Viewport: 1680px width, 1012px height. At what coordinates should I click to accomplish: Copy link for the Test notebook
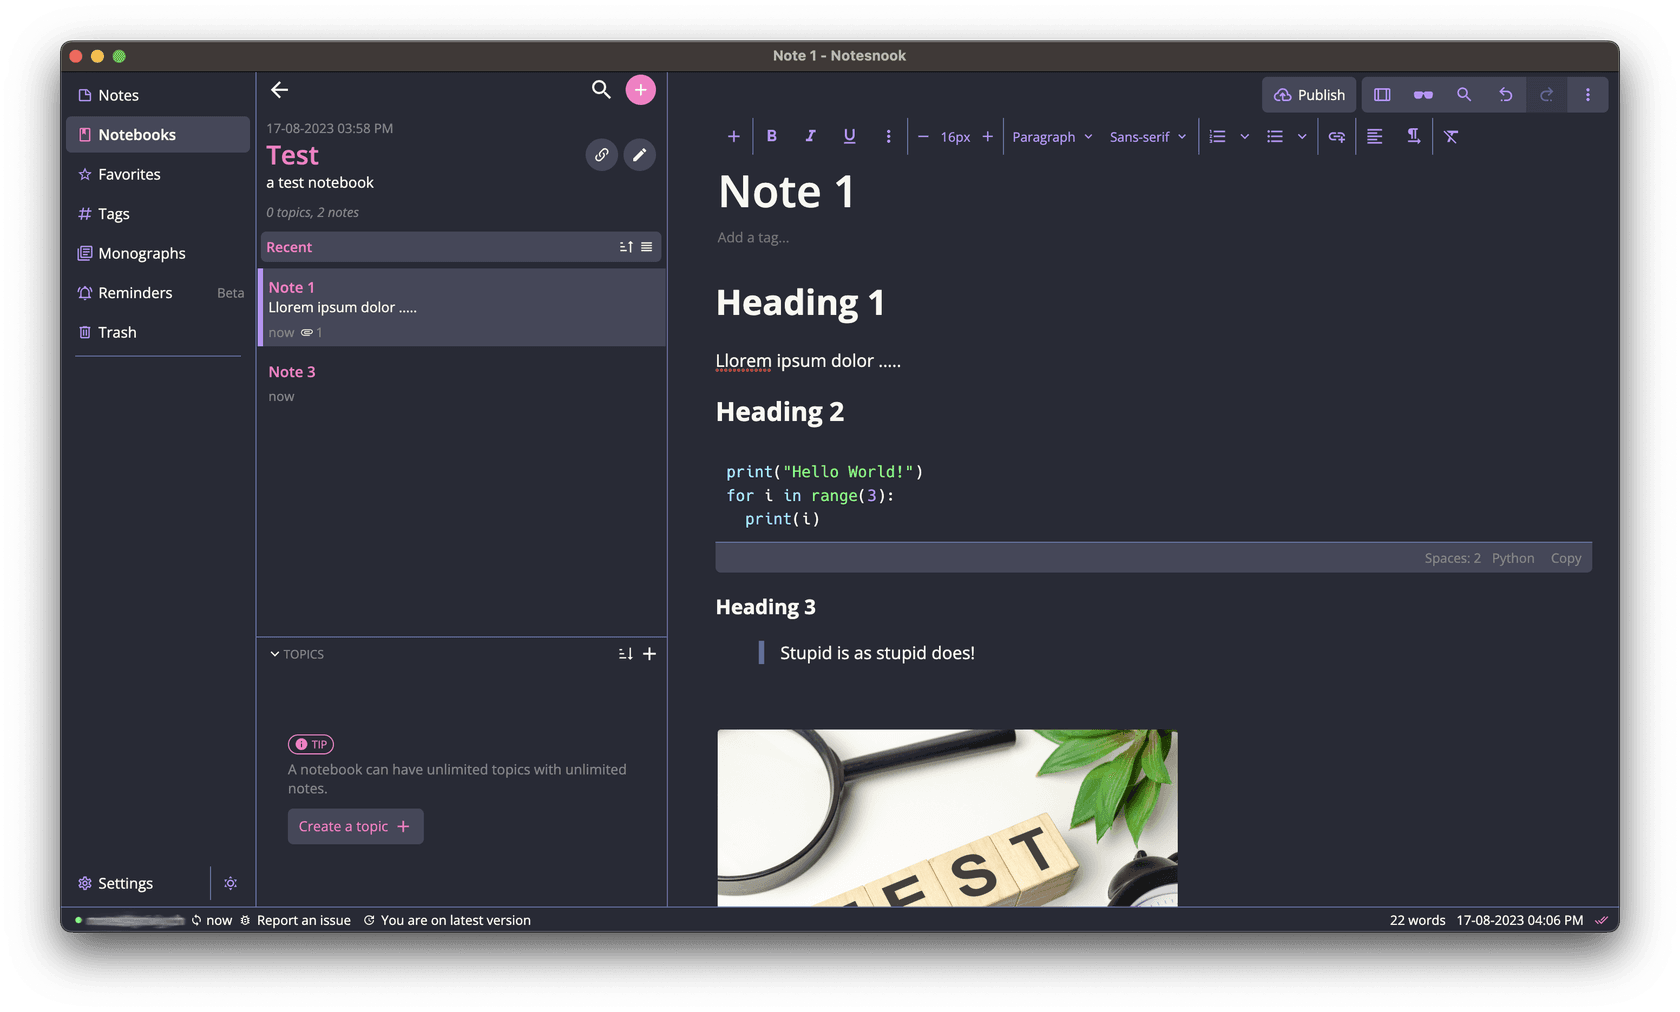(601, 155)
